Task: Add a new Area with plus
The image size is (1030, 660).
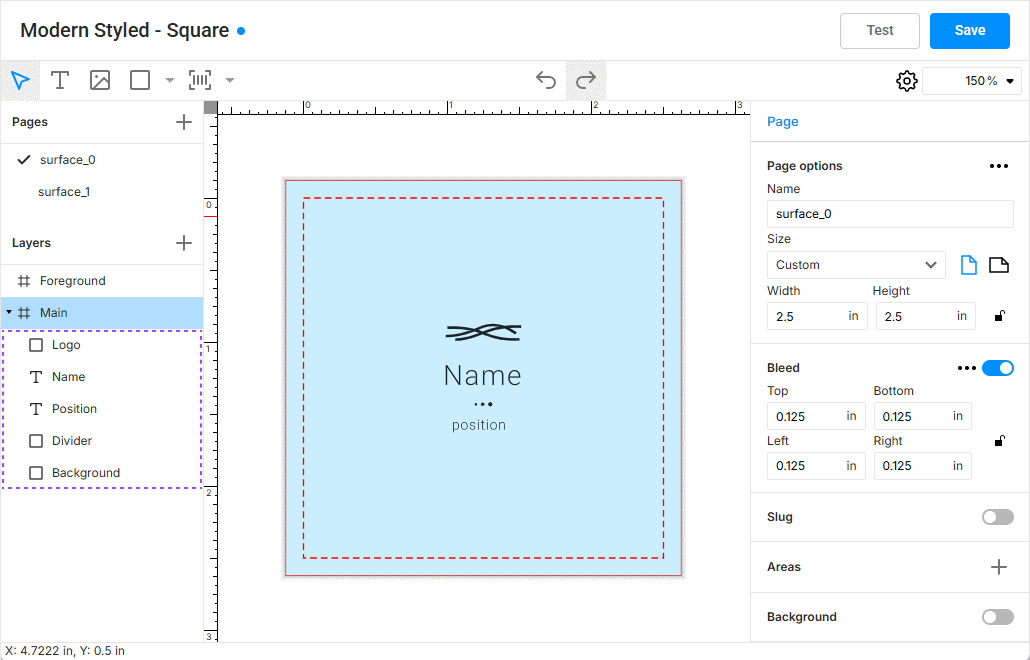Action: (x=998, y=567)
